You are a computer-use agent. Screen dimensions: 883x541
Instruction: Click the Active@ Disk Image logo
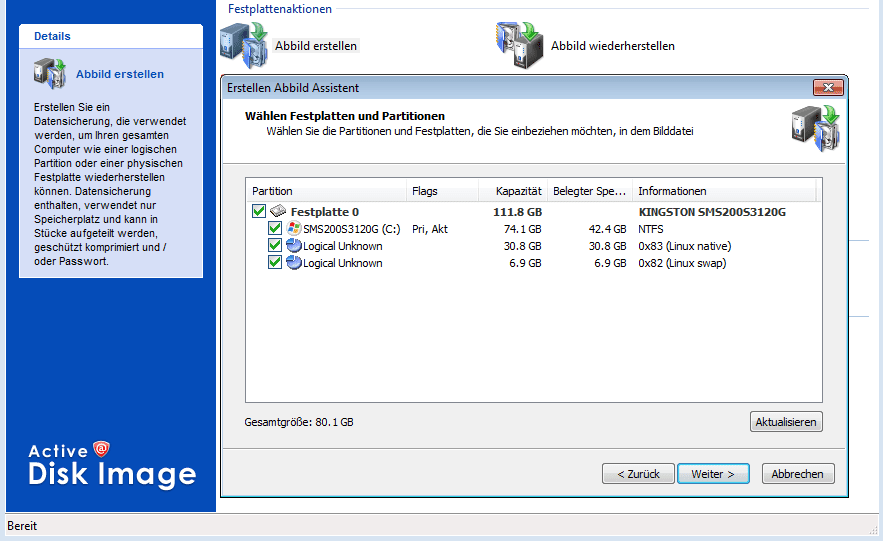pos(112,464)
